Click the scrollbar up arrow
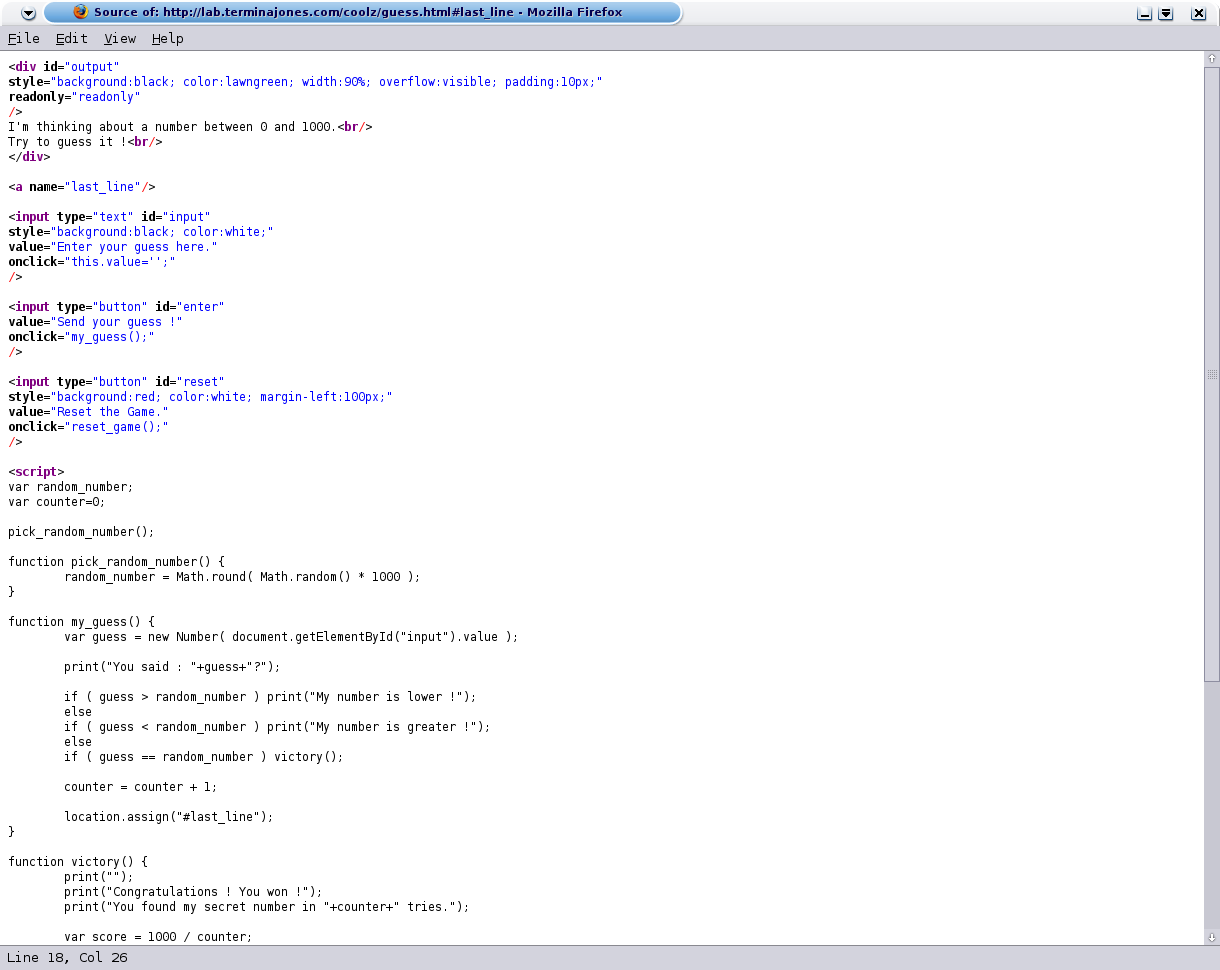 coord(1210,58)
